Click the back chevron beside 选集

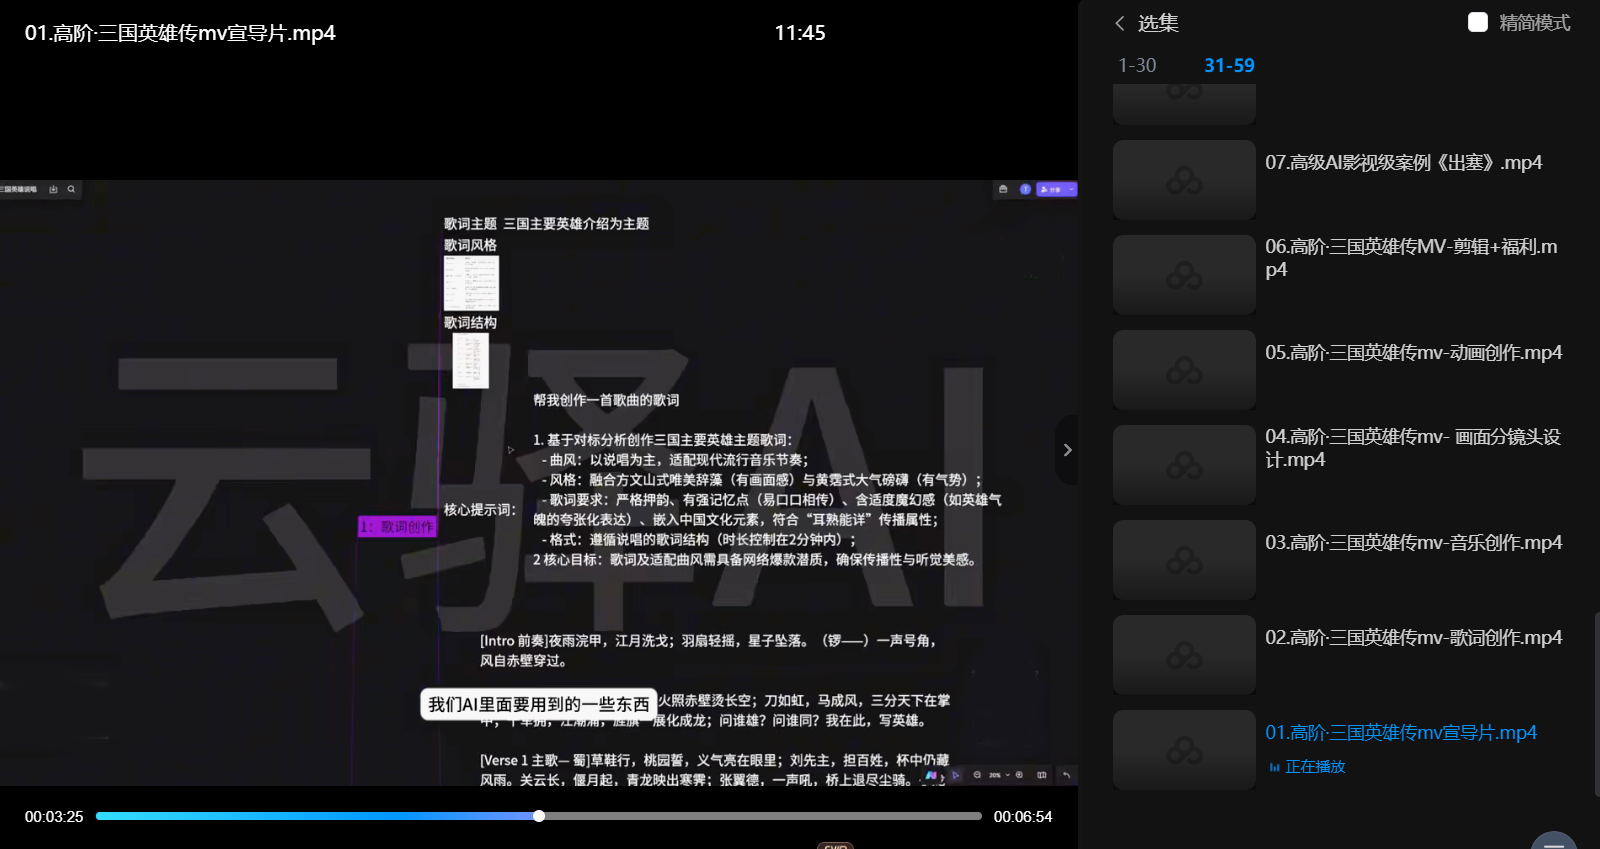(1120, 23)
